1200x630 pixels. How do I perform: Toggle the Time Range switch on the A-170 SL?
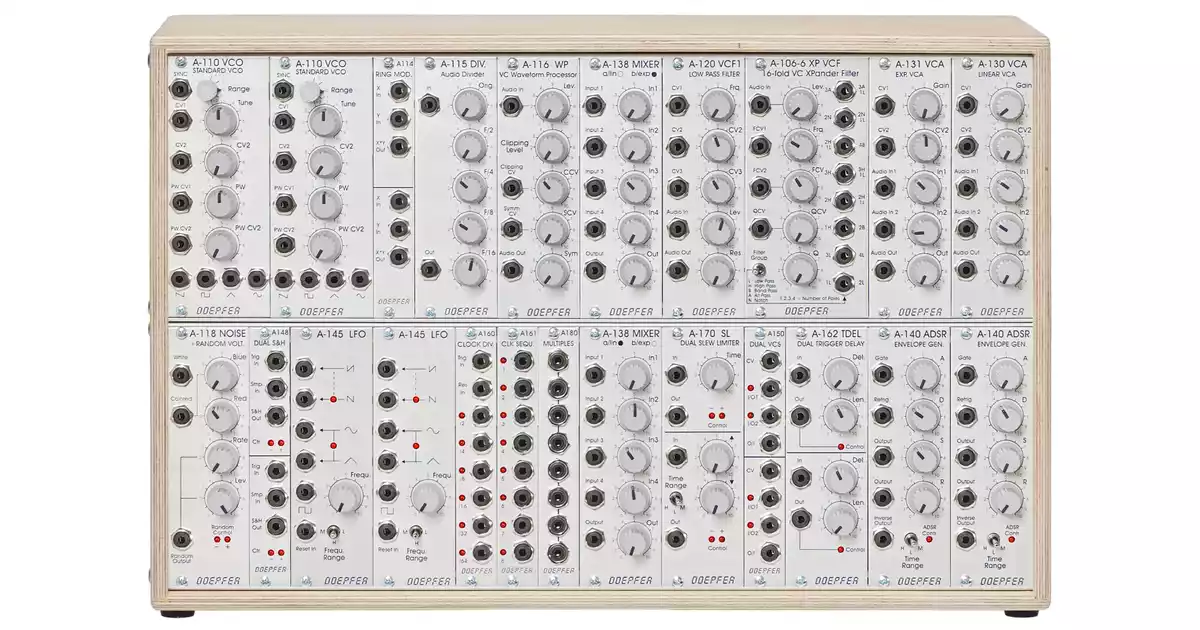(678, 496)
